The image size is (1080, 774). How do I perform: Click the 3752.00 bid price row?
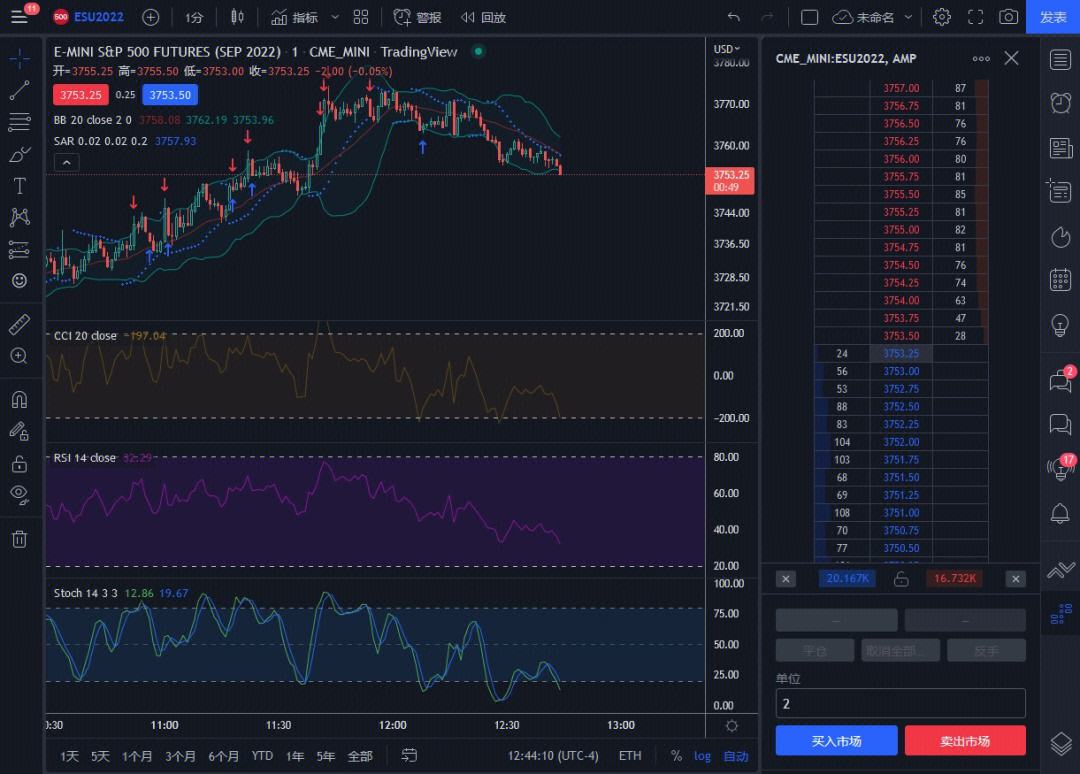pos(901,442)
